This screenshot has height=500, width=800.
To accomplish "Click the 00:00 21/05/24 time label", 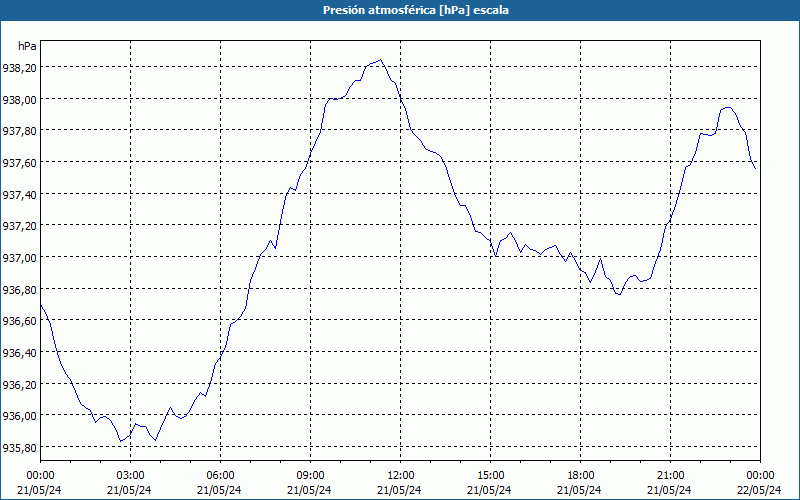I will click(x=40, y=483).
